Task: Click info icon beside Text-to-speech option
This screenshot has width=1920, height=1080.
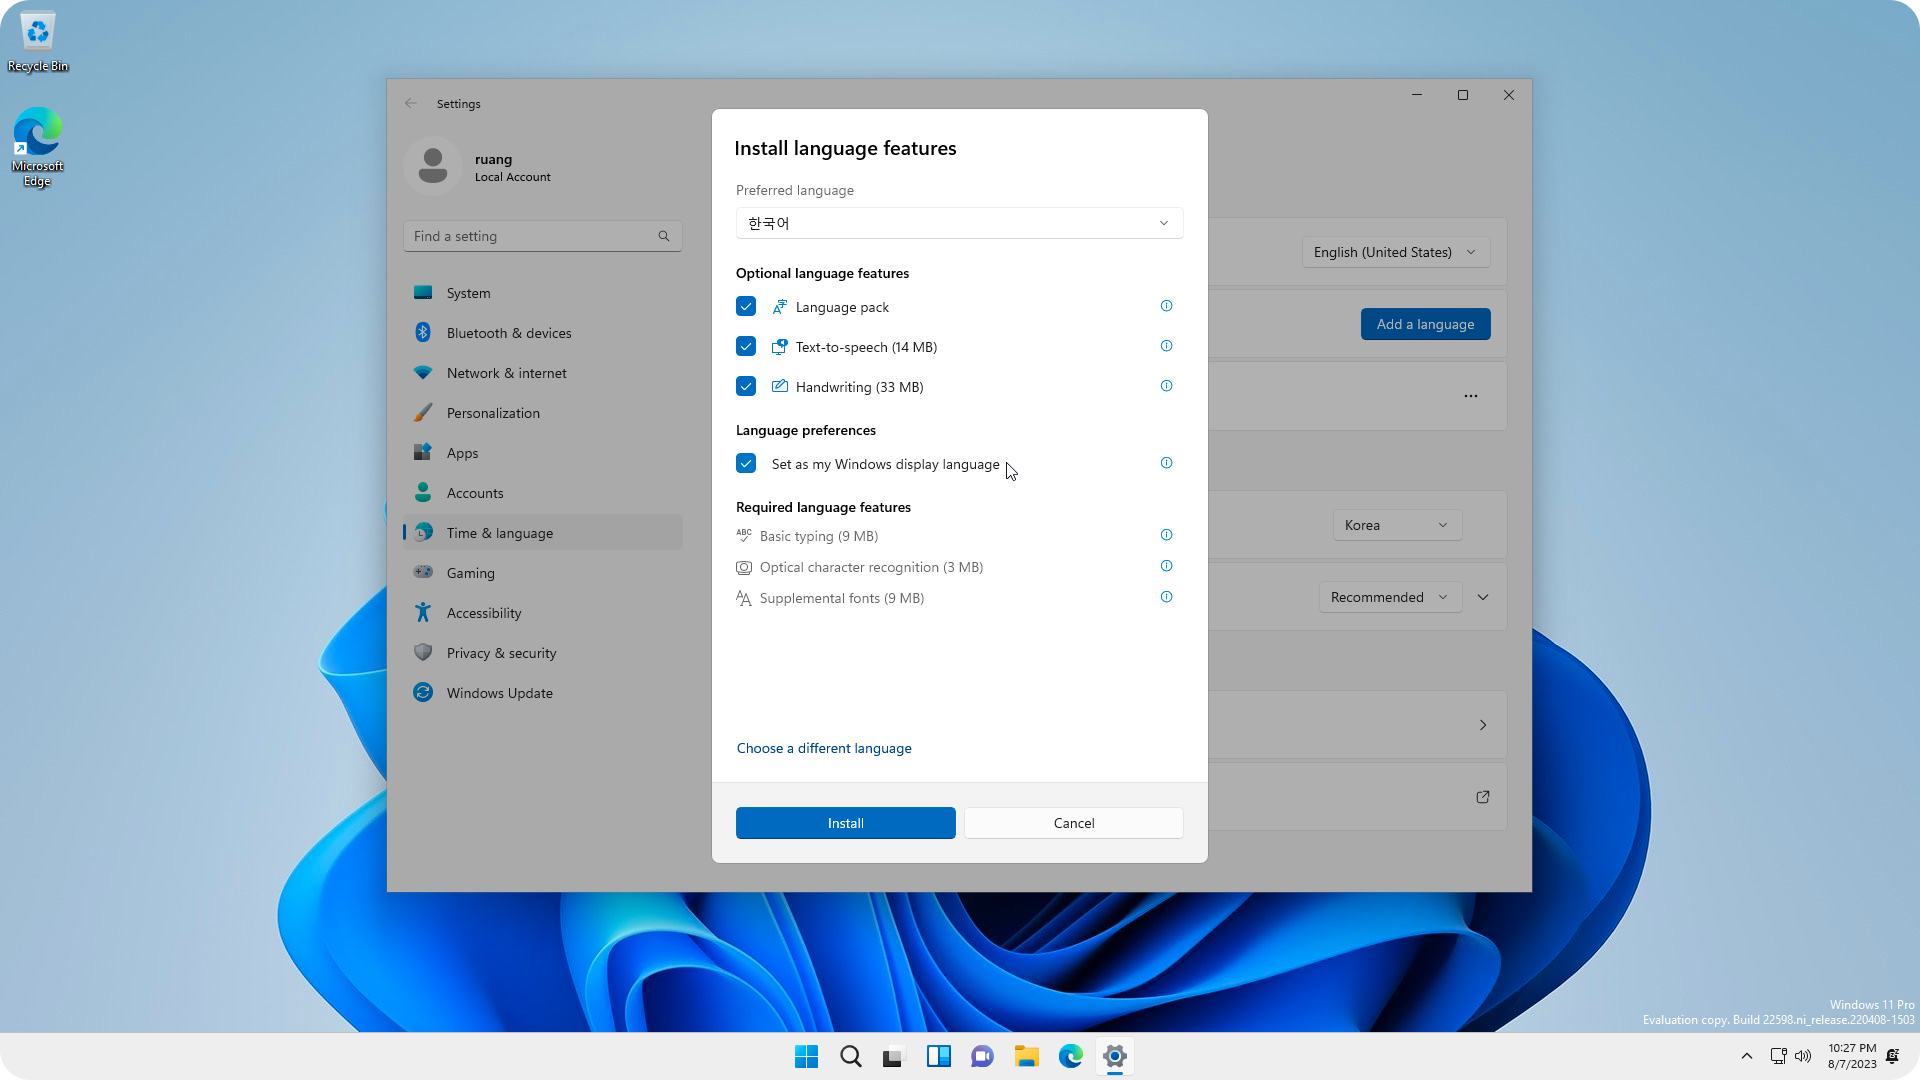Action: coord(1166,346)
